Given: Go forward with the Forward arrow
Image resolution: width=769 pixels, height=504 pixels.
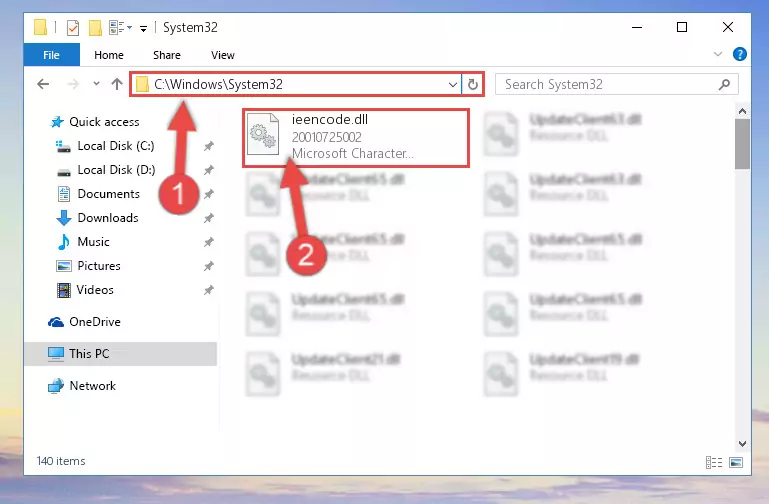Looking at the screenshot, I should 73,84.
